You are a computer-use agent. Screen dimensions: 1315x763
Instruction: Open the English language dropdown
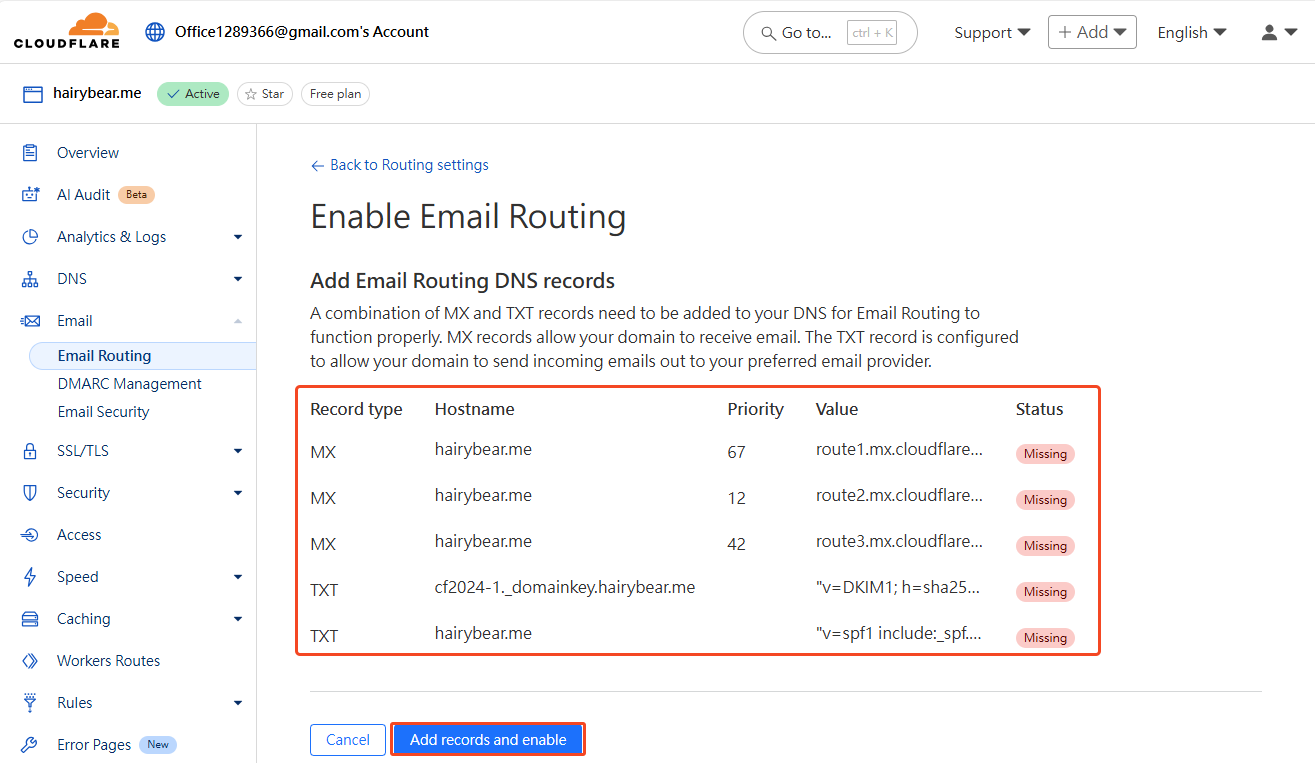[1191, 31]
